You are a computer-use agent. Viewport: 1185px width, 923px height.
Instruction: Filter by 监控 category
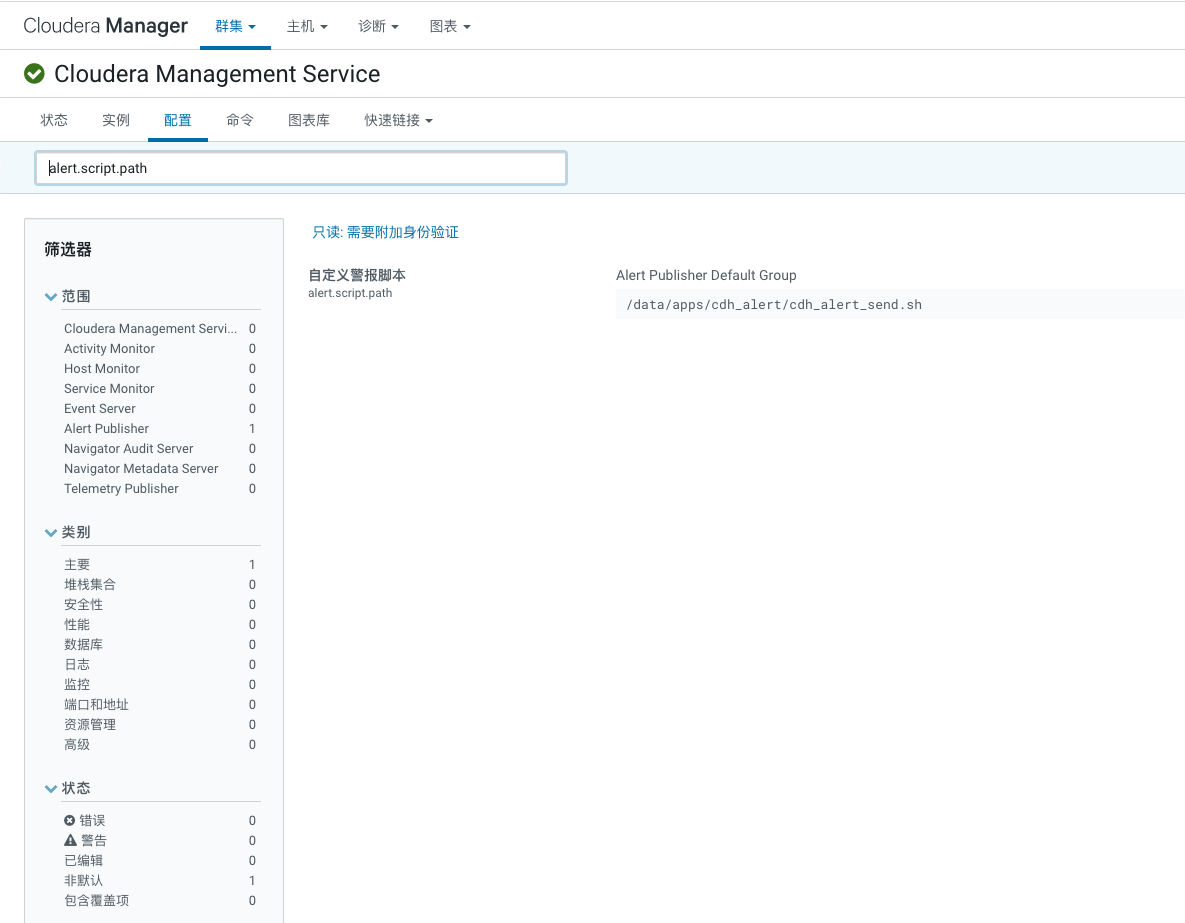click(159, 685)
